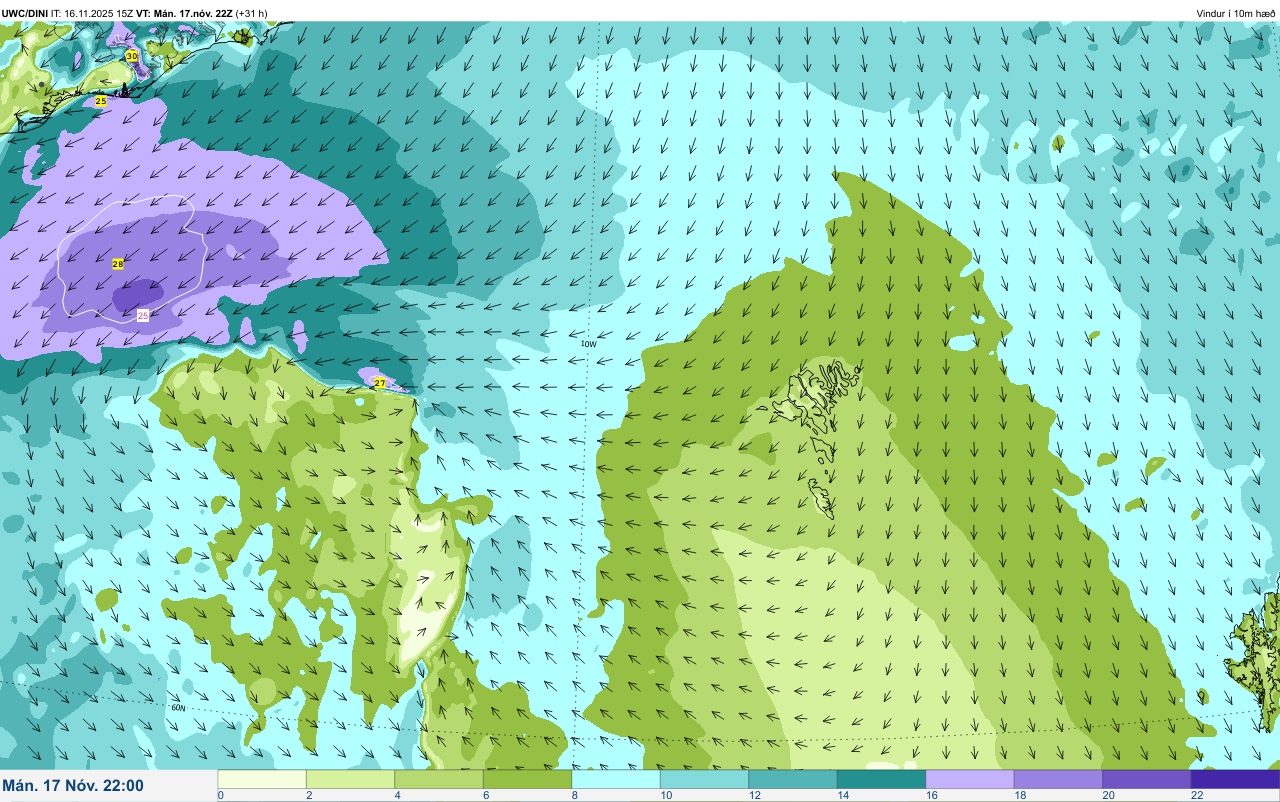Click the 12–14 medium teal legend swatch
The width and height of the screenshot is (1280, 802).
point(793,779)
